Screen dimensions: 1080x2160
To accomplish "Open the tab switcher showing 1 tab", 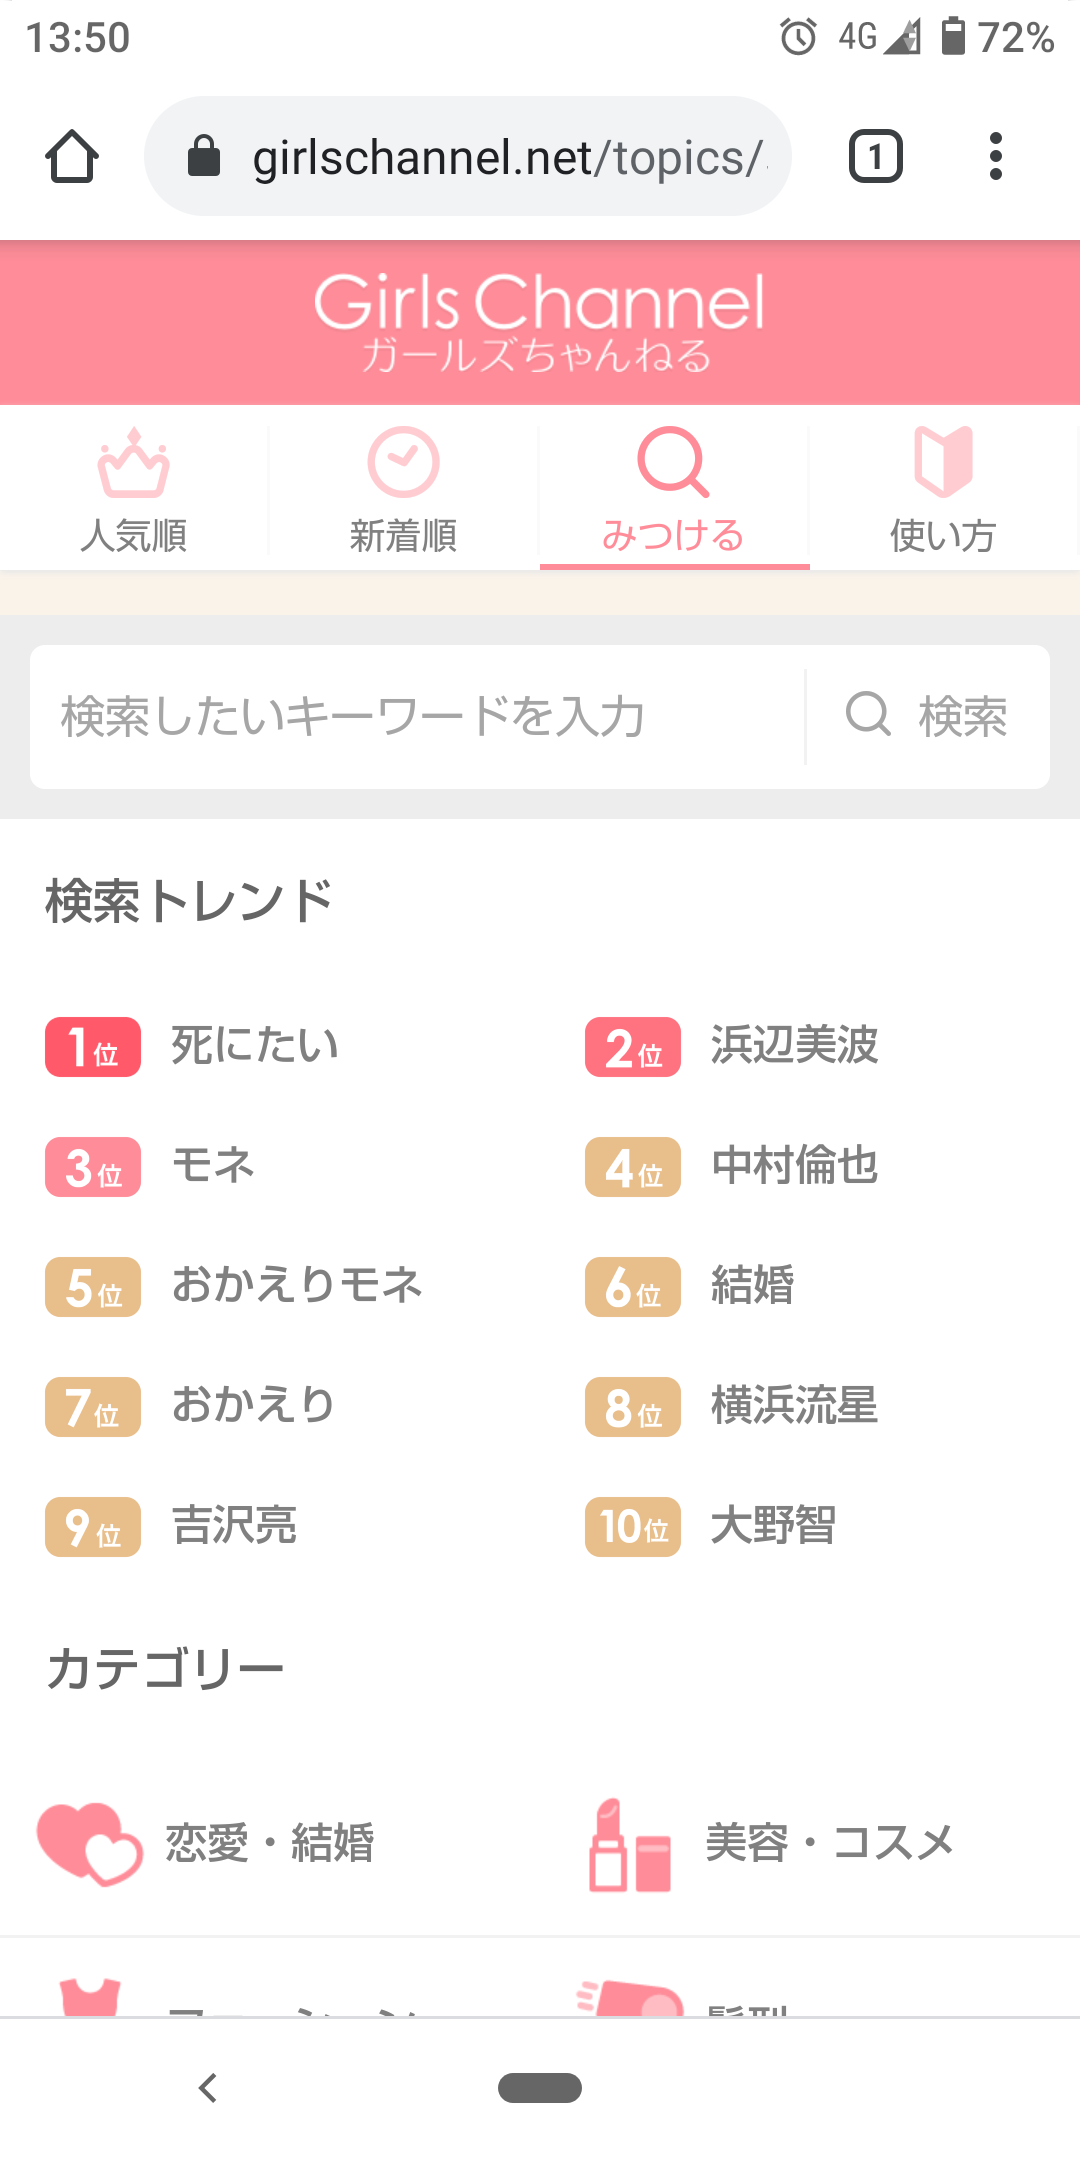I will pos(876,157).
